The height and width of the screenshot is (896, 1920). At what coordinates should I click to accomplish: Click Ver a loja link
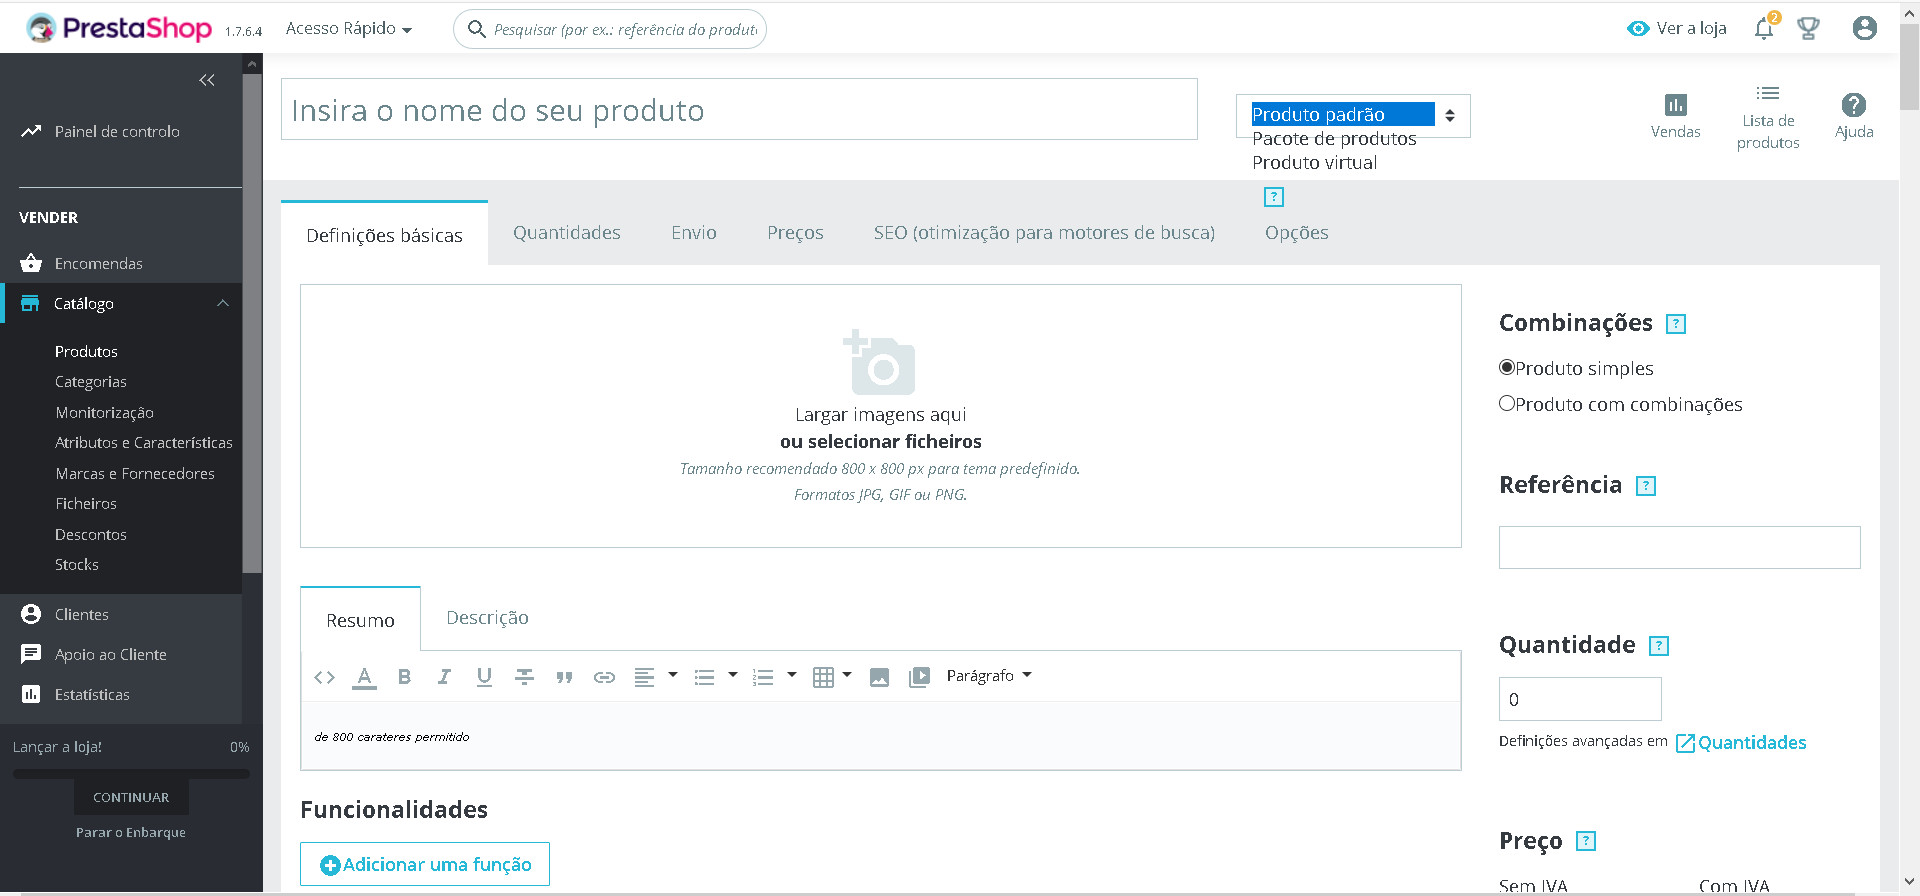pos(1676,28)
